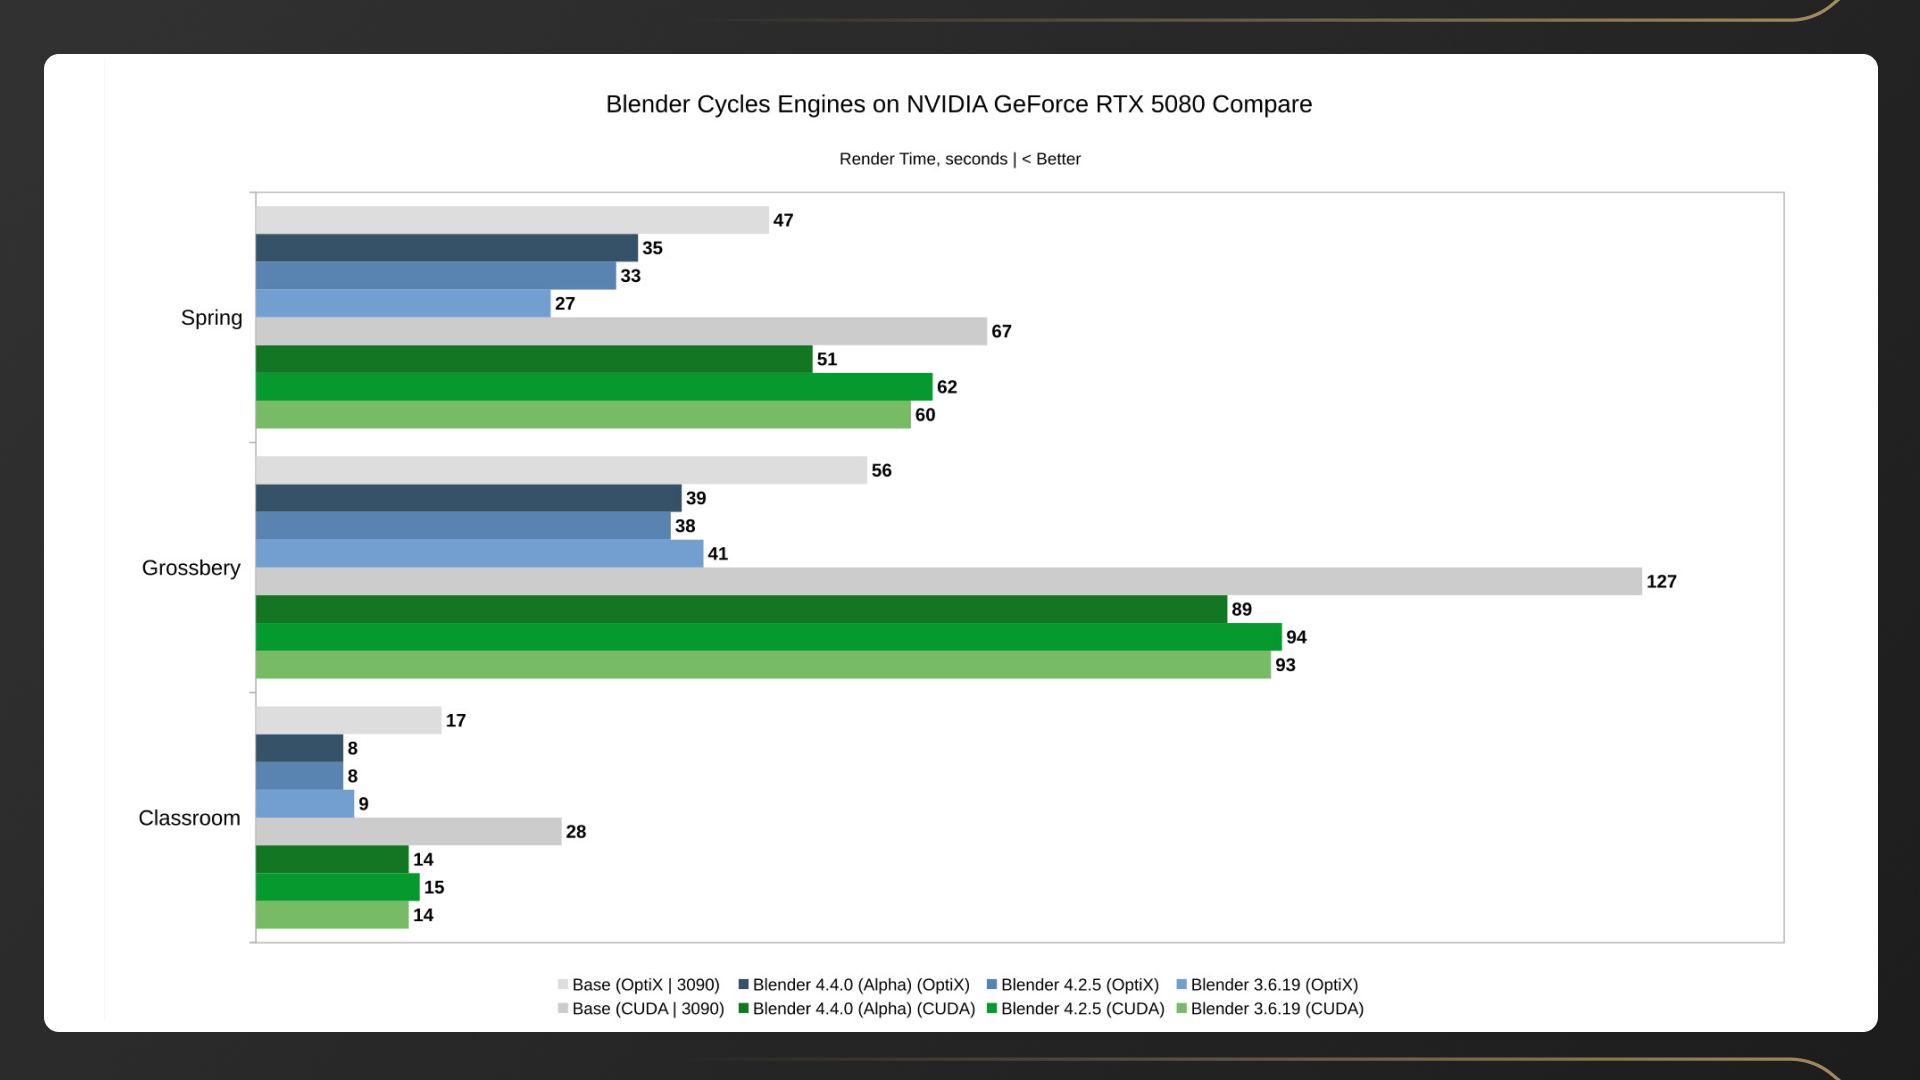The width and height of the screenshot is (1920, 1080).
Task: Click the Blender 4.2.5 (CUDA) legend swatch
Action: [x=992, y=1009]
